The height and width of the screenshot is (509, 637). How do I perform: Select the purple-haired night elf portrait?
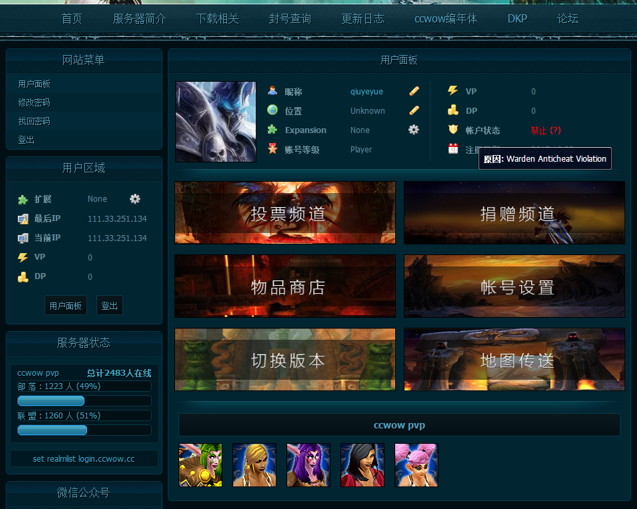[308, 465]
